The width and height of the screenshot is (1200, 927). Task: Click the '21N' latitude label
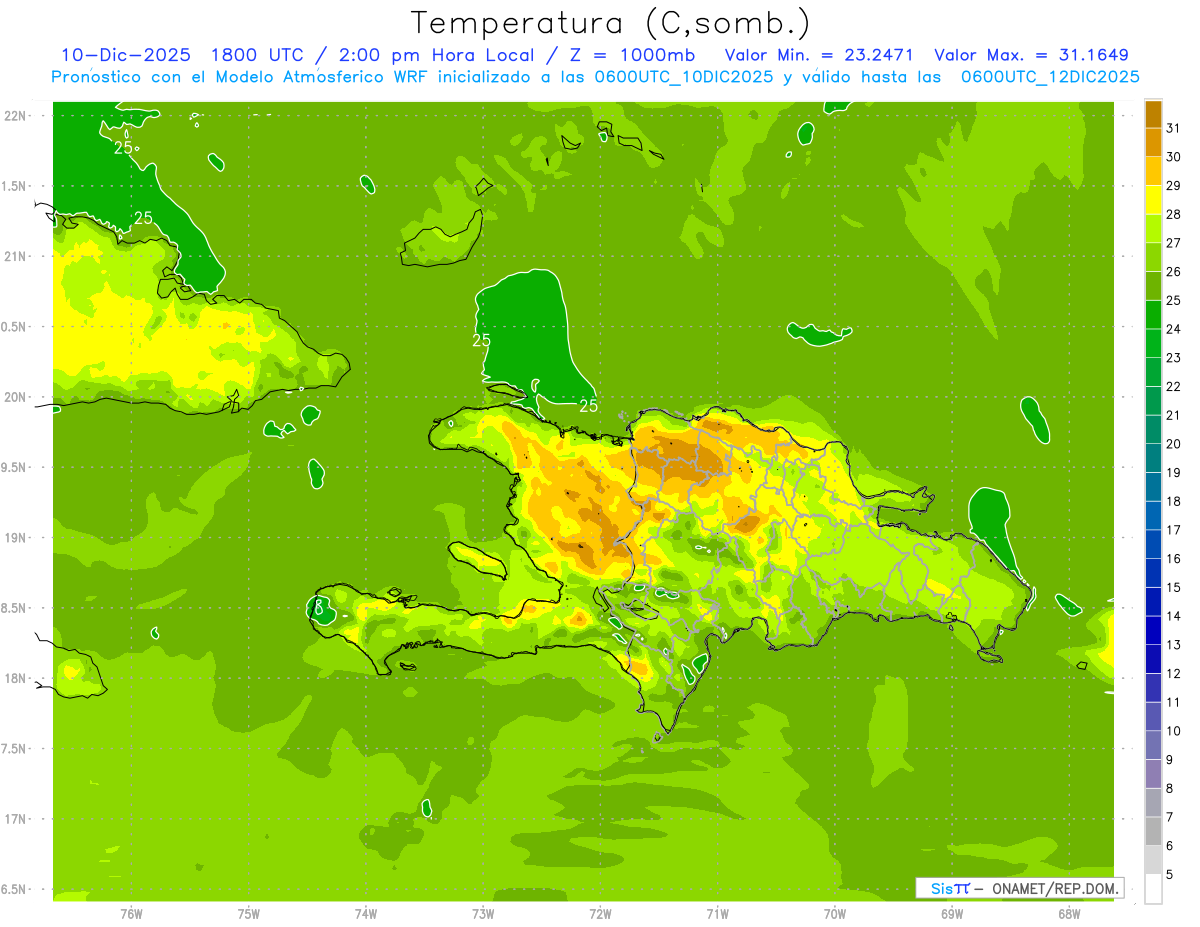click(x=16, y=256)
